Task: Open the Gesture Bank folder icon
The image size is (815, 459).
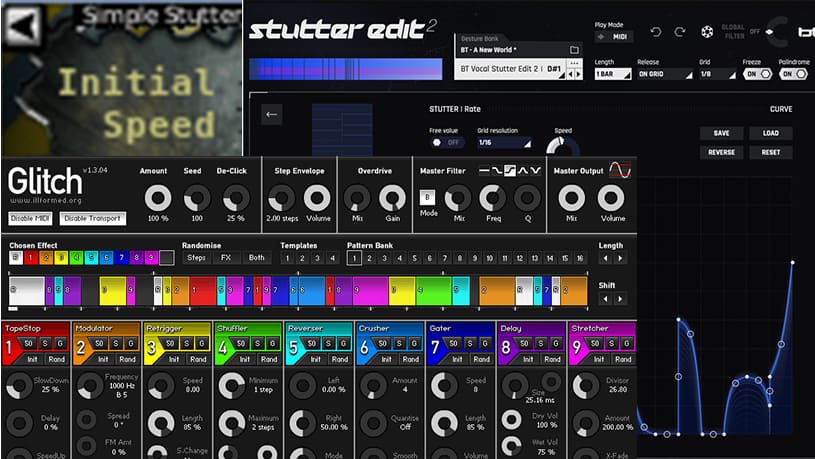Action: [574, 49]
